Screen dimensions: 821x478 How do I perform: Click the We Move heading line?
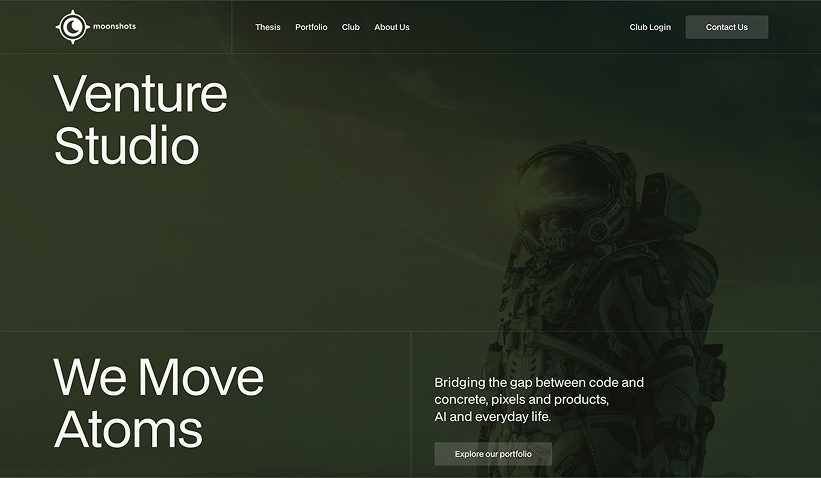[158, 377]
